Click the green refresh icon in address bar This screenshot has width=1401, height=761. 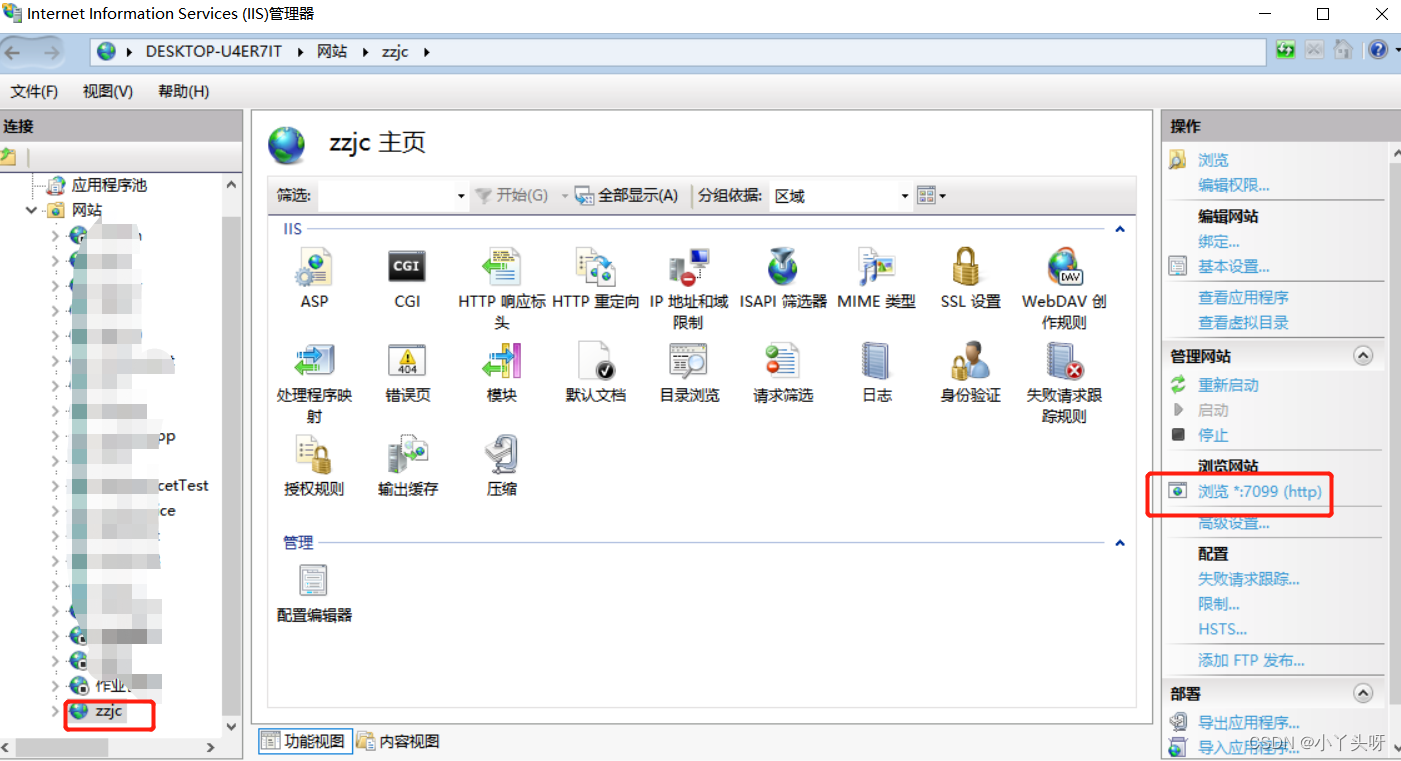(x=1285, y=50)
